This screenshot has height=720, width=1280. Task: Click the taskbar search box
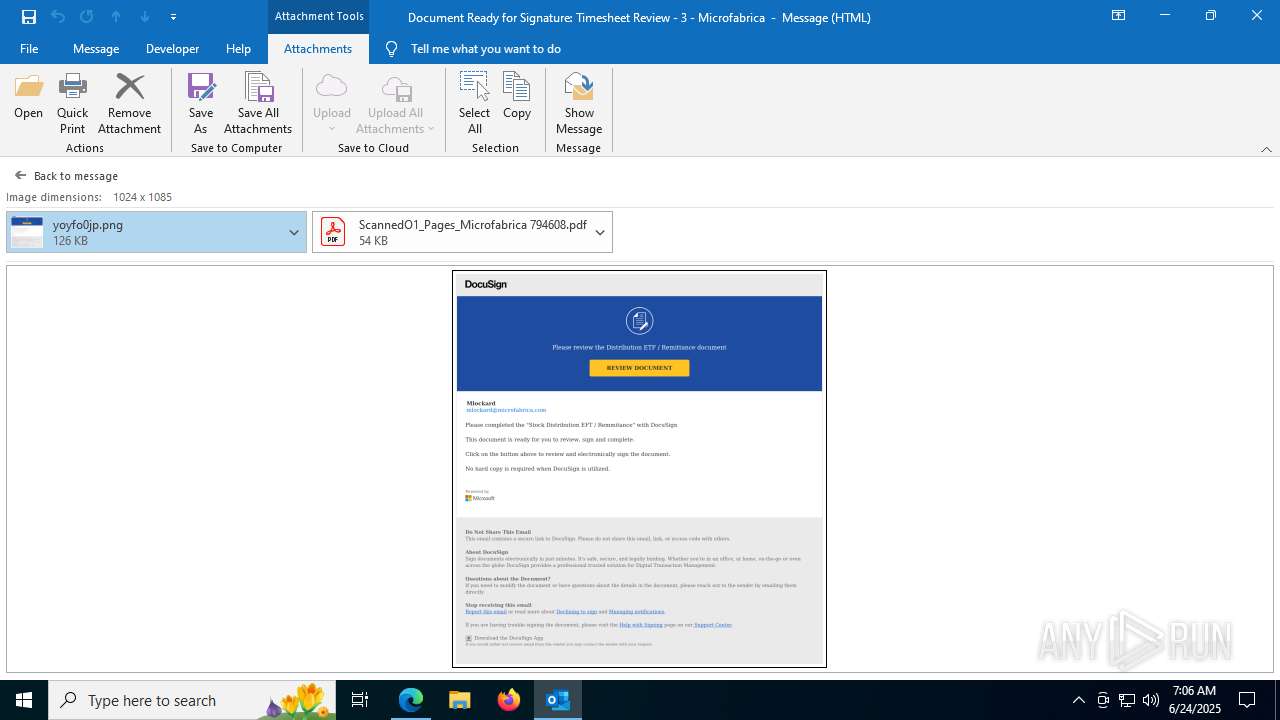194,700
